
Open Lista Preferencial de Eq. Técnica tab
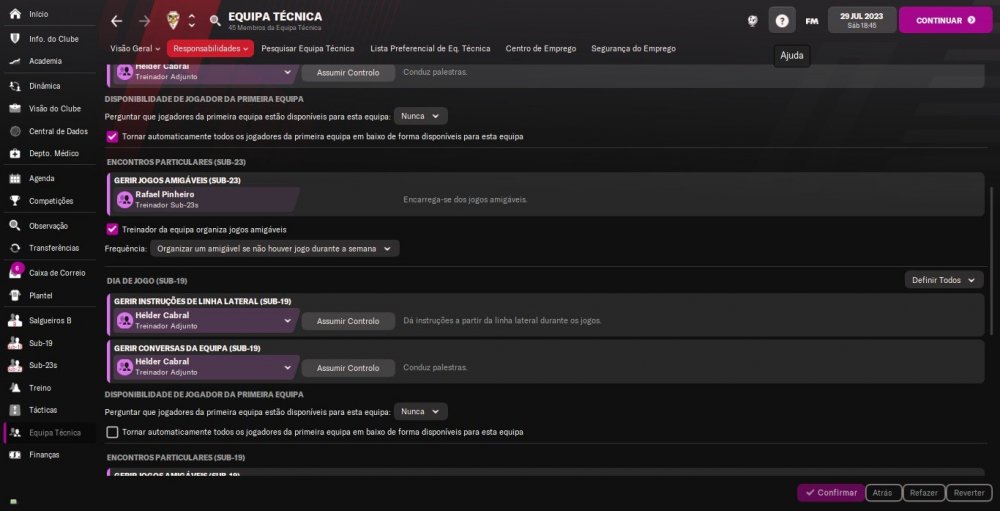(430, 48)
